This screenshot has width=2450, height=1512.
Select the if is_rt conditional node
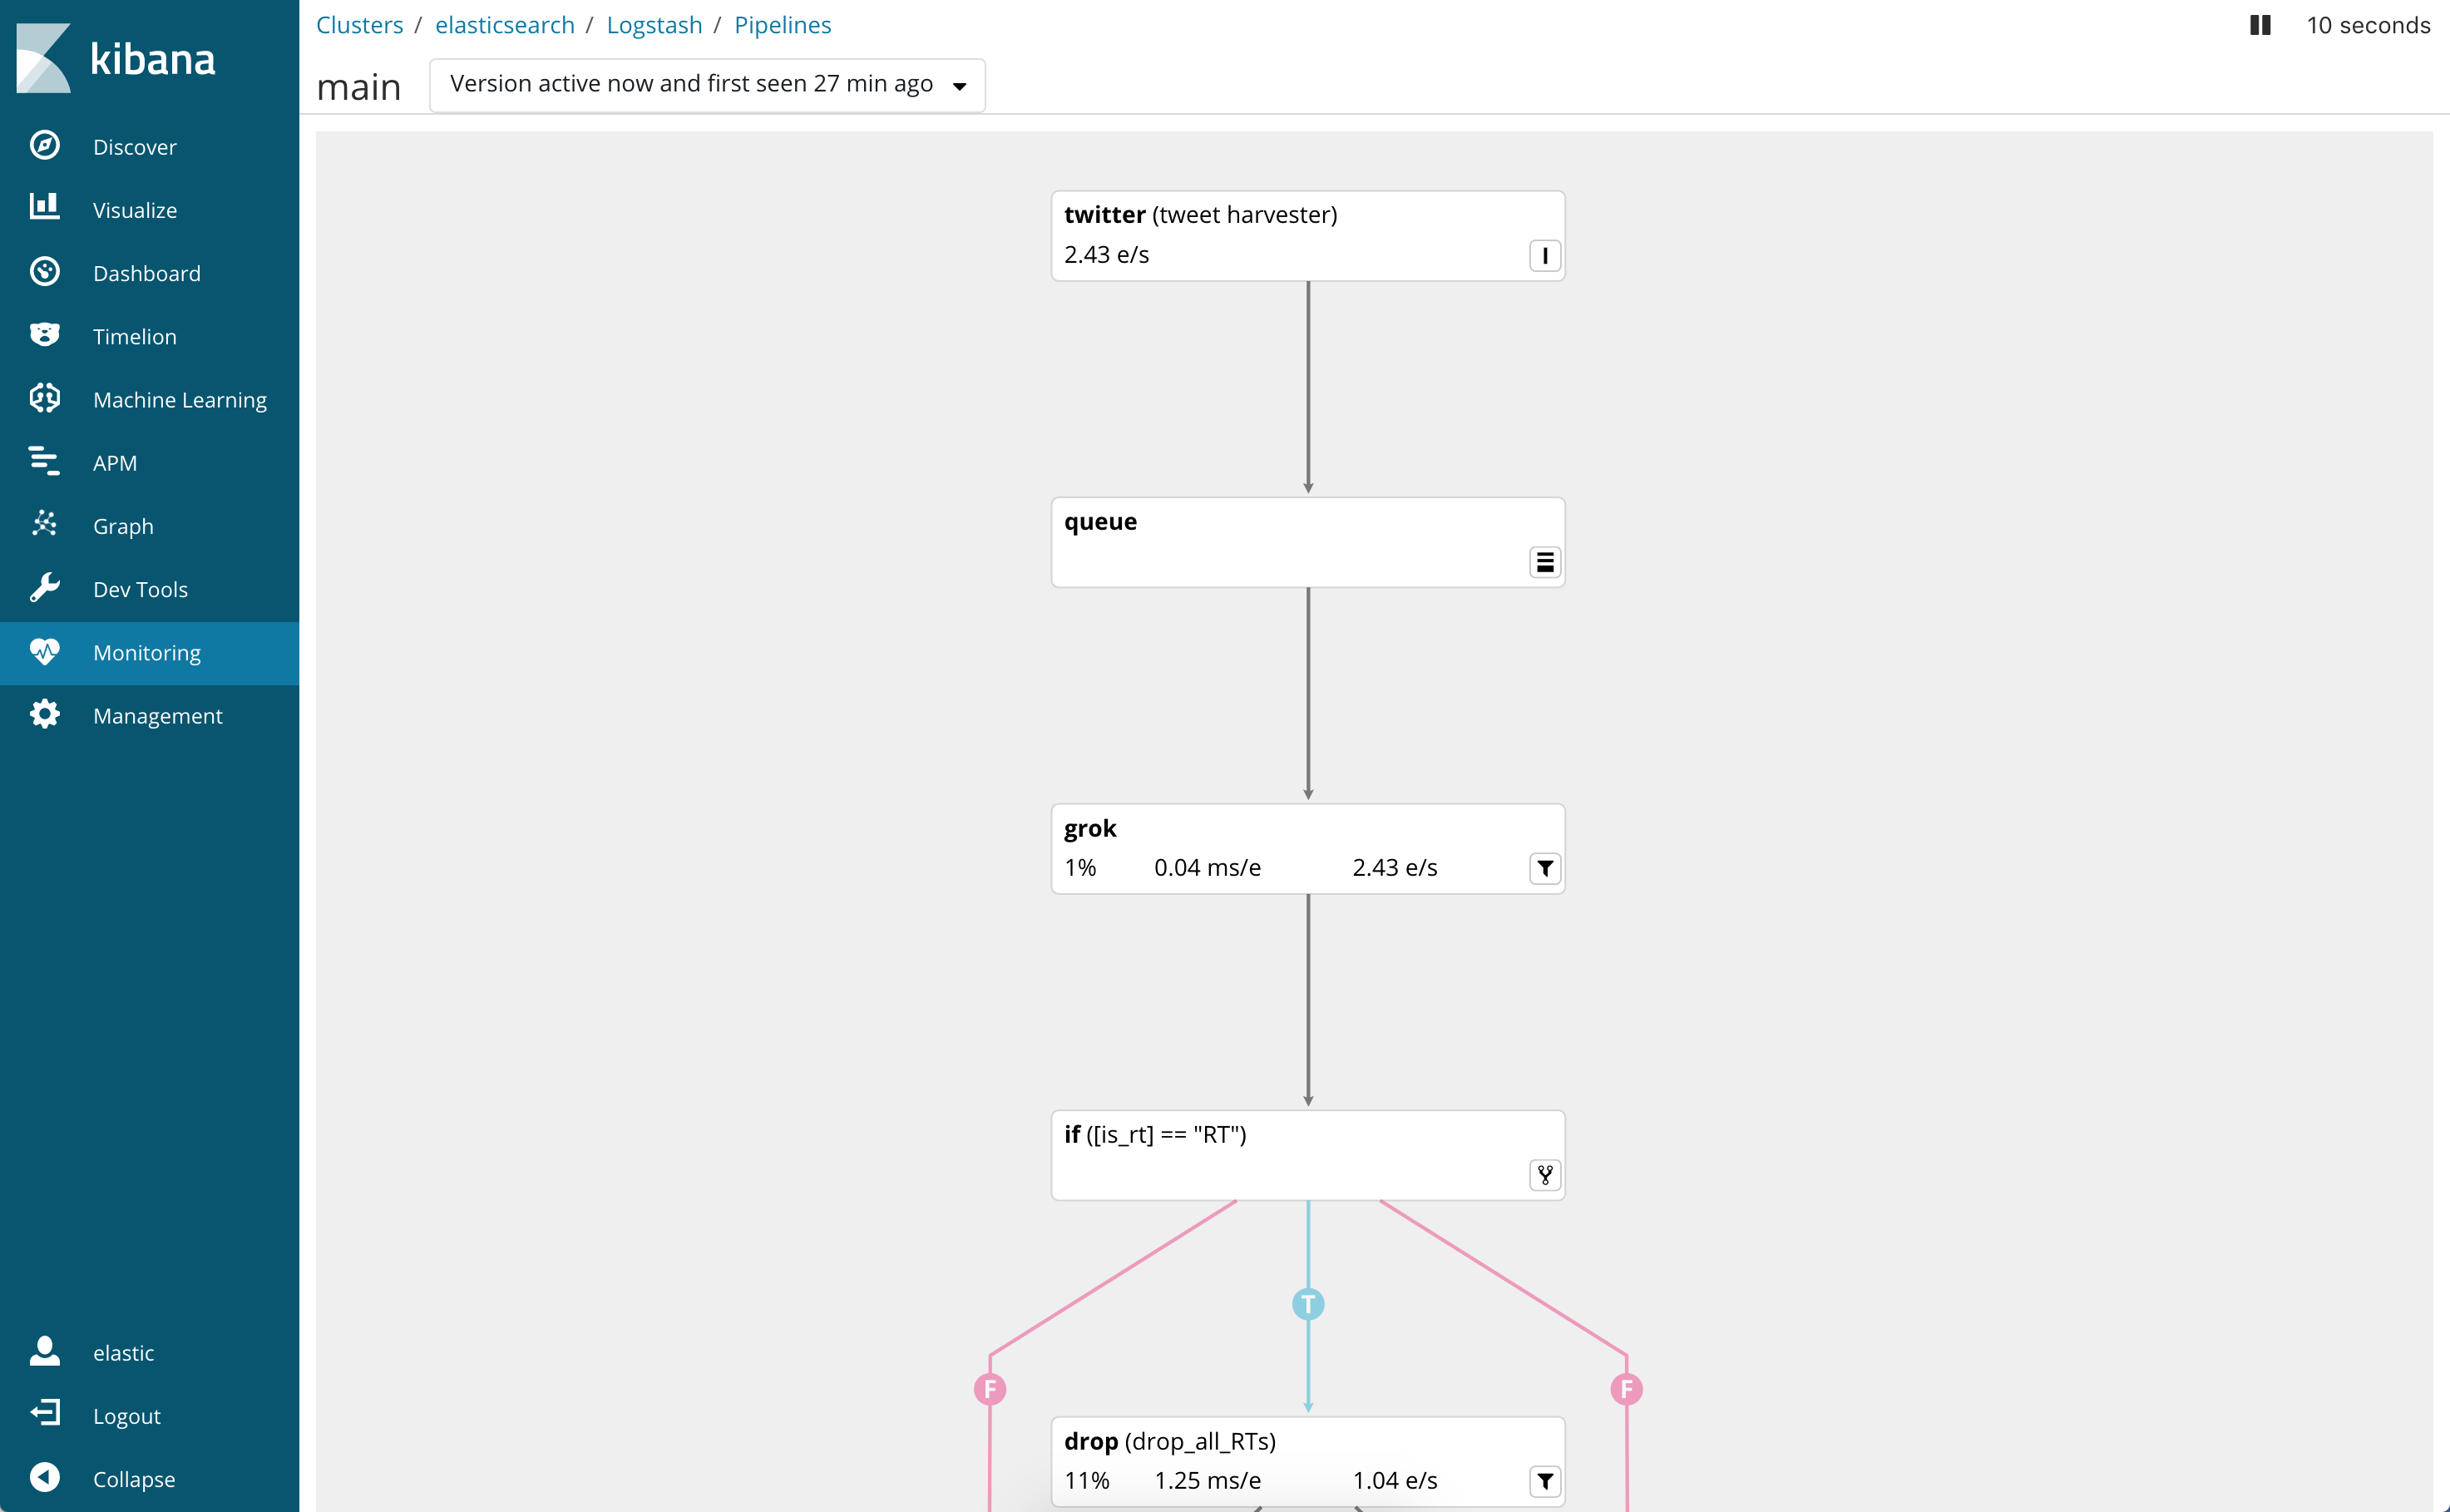click(x=1307, y=1154)
